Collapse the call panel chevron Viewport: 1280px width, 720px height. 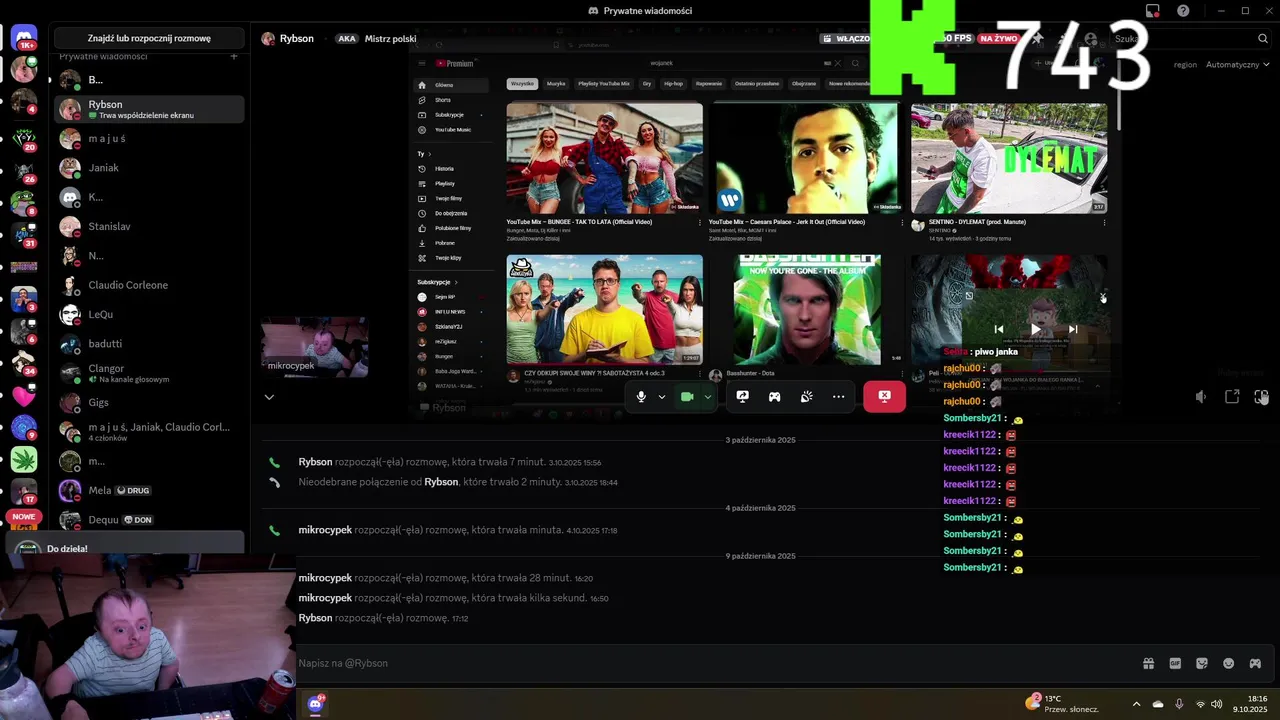pyautogui.click(x=269, y=397)
